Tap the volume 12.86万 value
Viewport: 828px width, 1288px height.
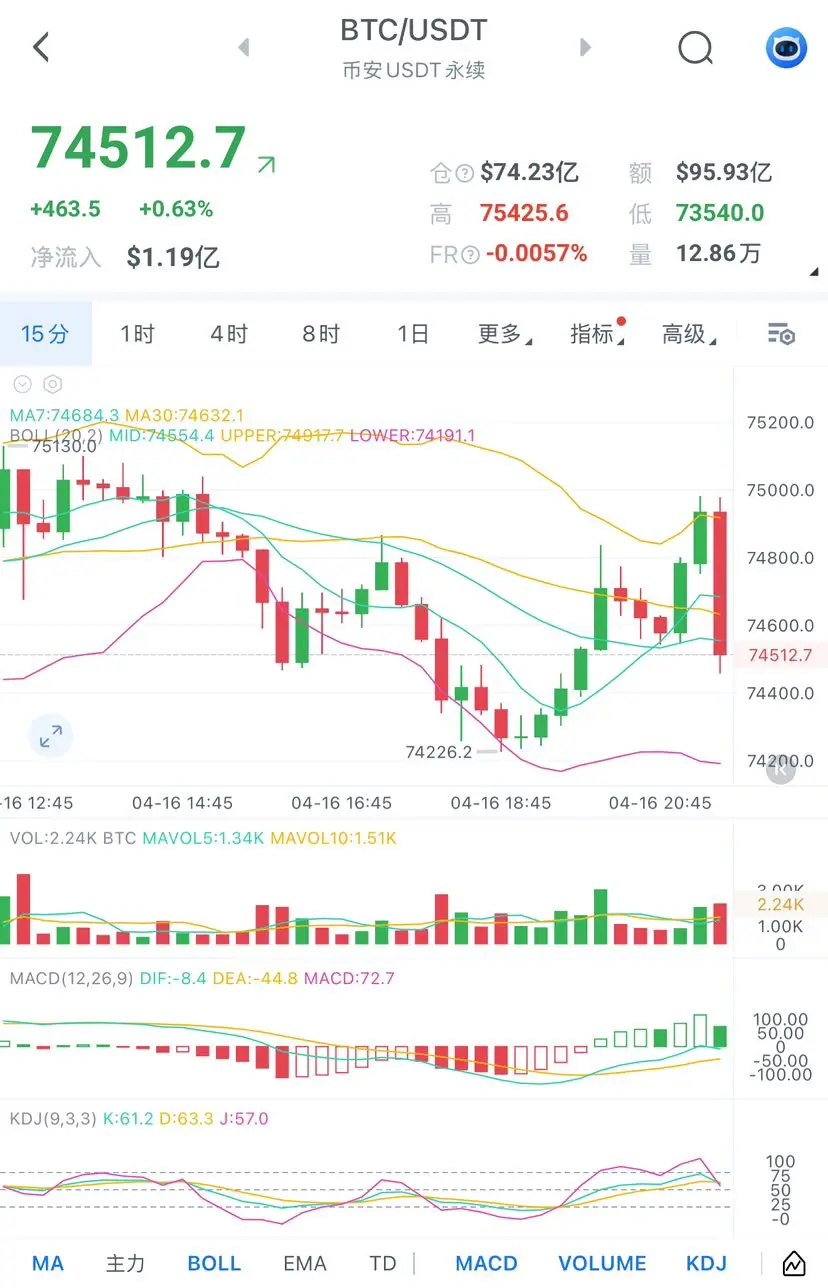tap(719, 254)
